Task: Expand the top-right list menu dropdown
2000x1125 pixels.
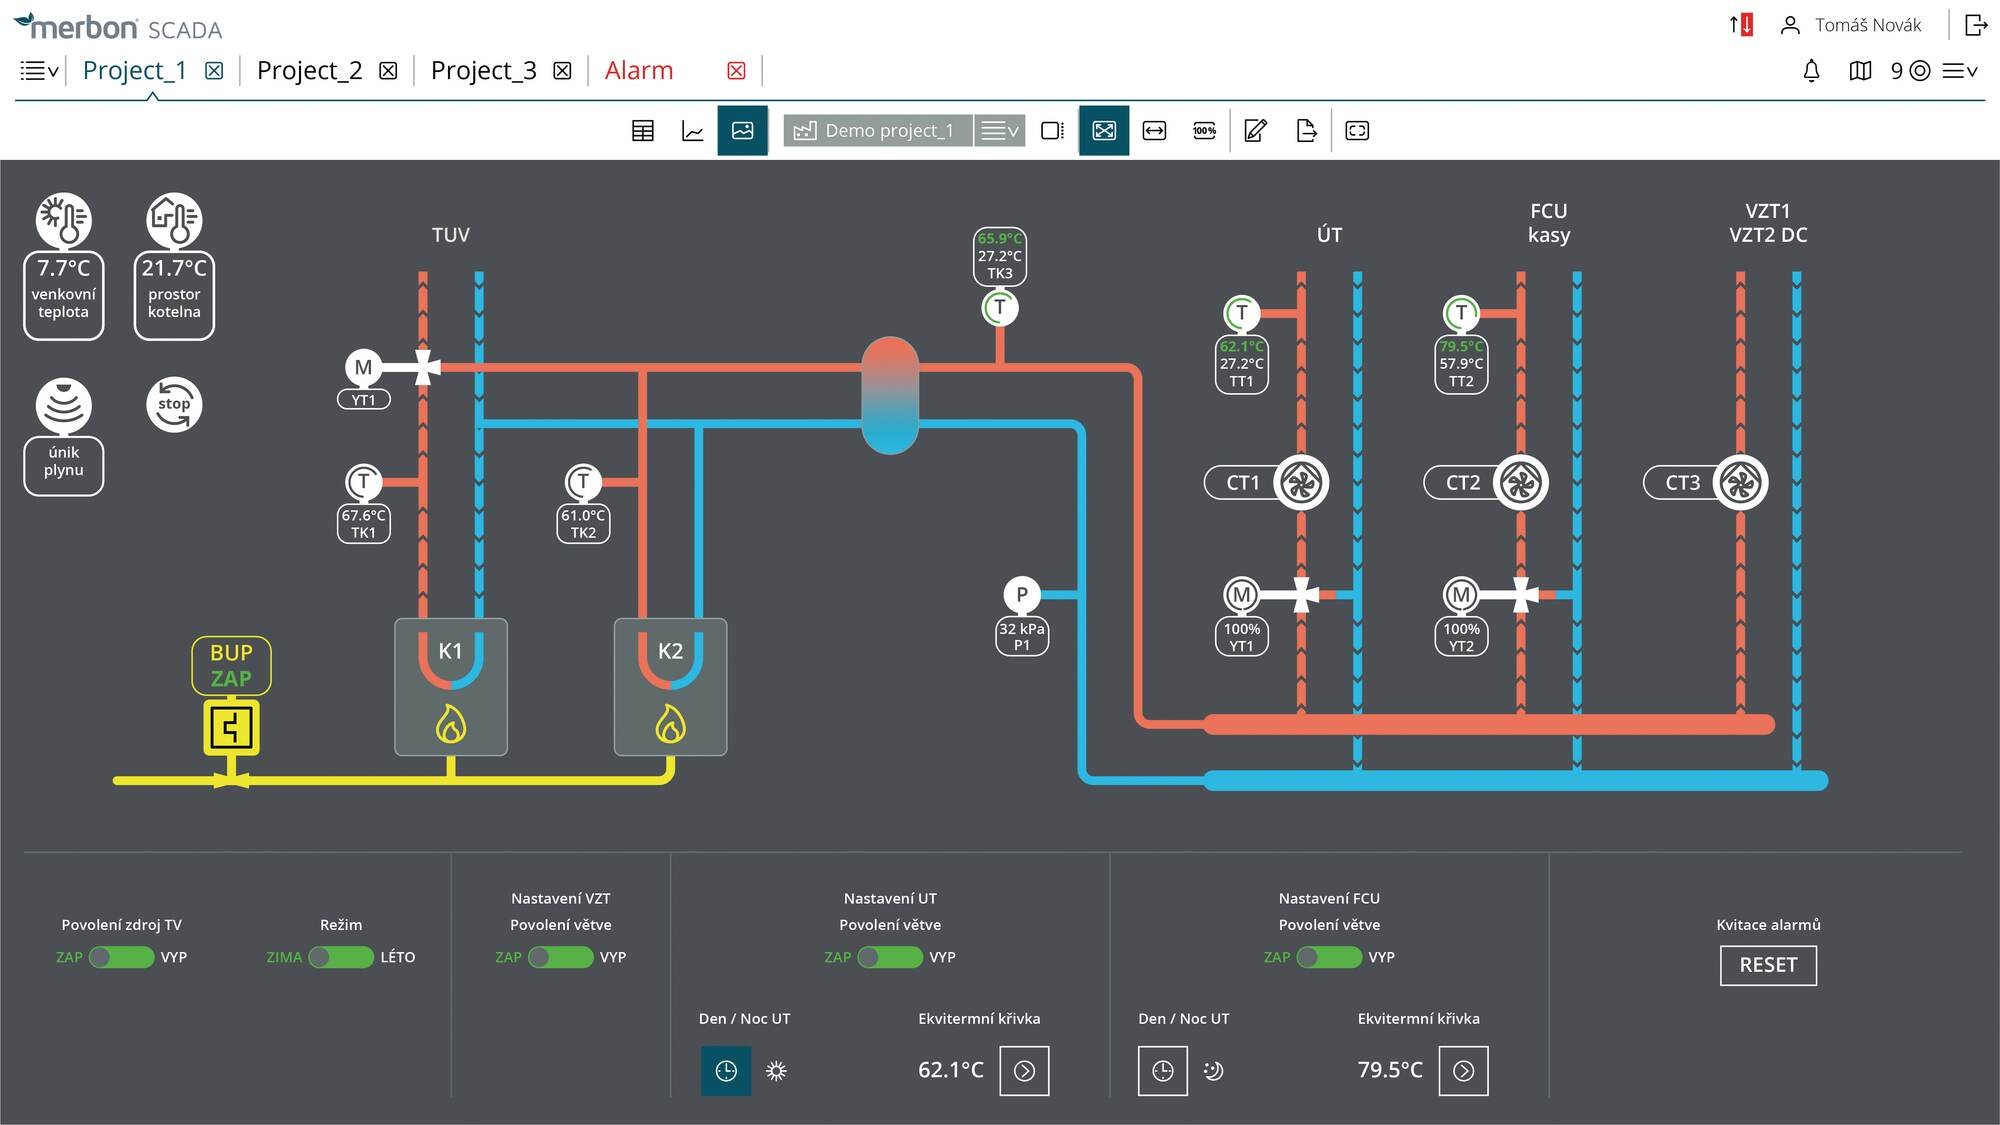Action: pos(1960,71)
